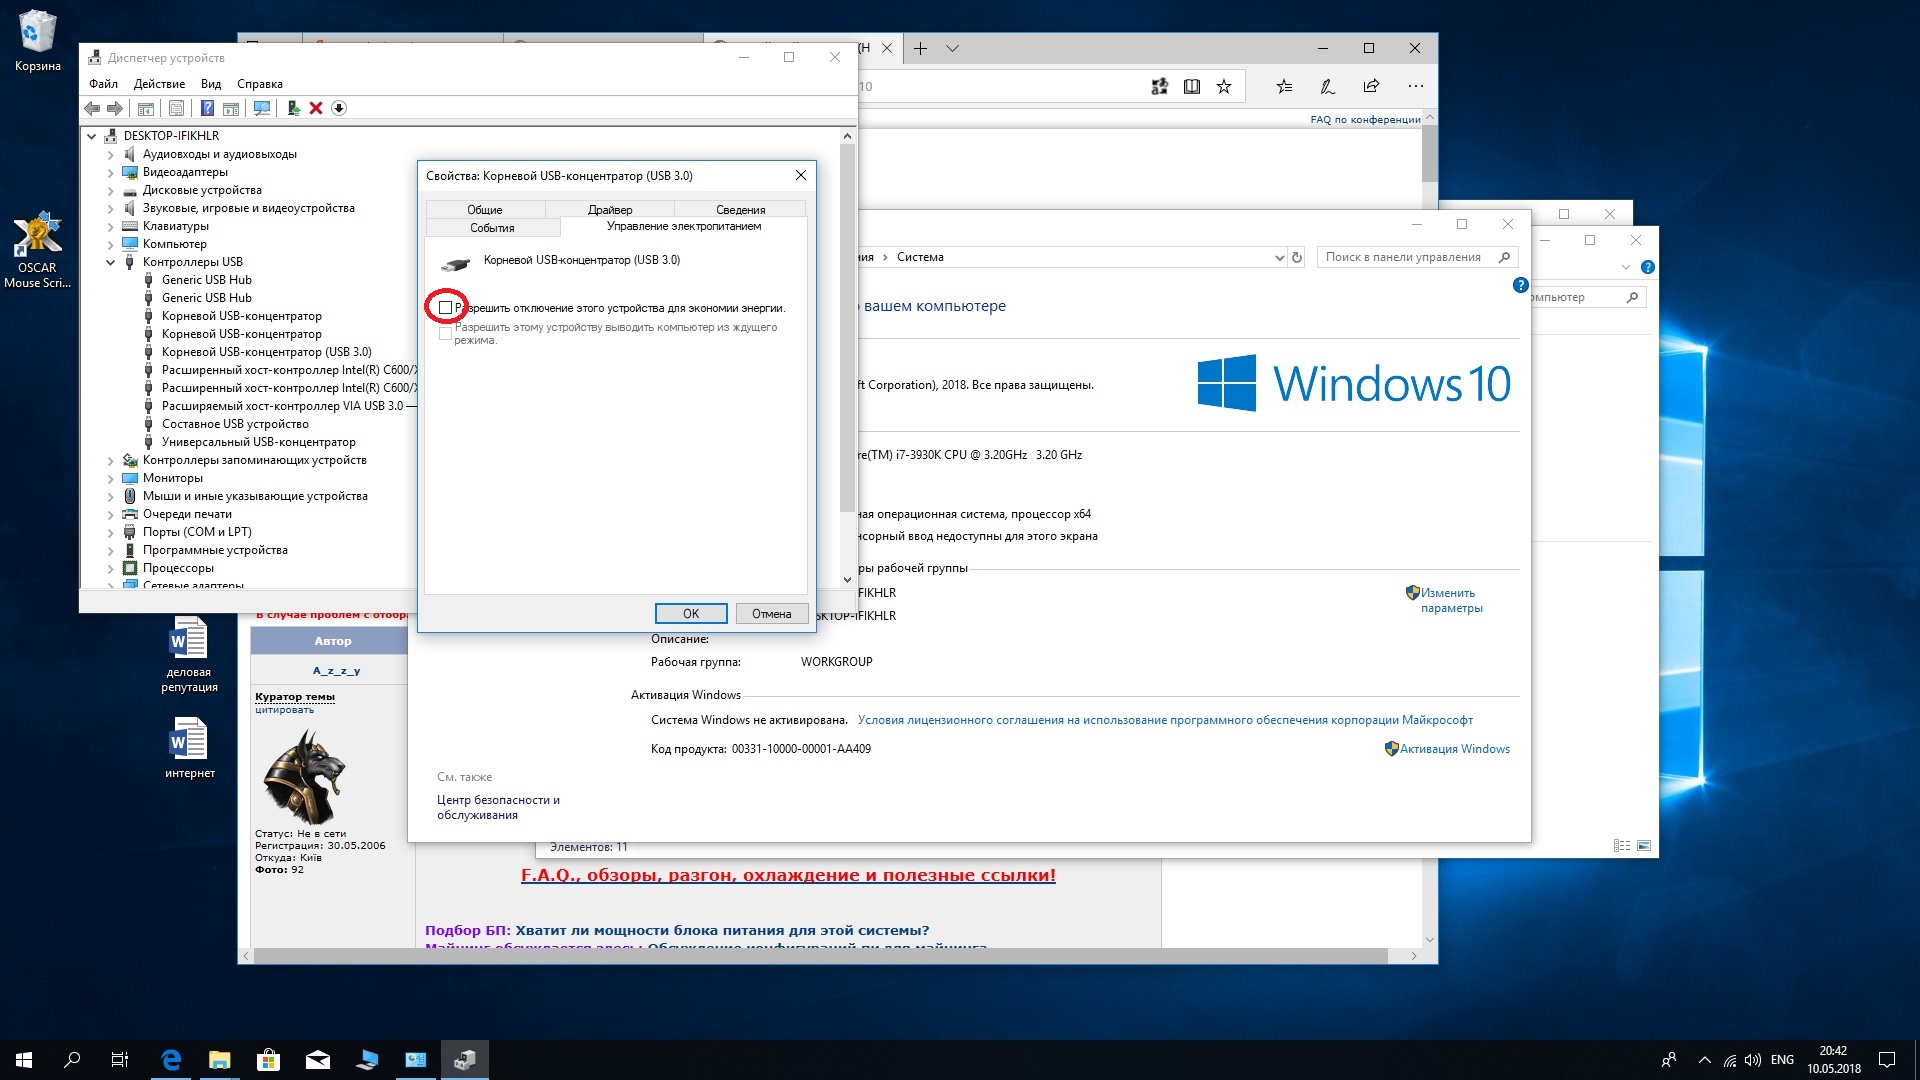Click the blue help question mark icon
This screenshot has width=1920, height=1080.
pyautogui.click(x=207, y=108)
